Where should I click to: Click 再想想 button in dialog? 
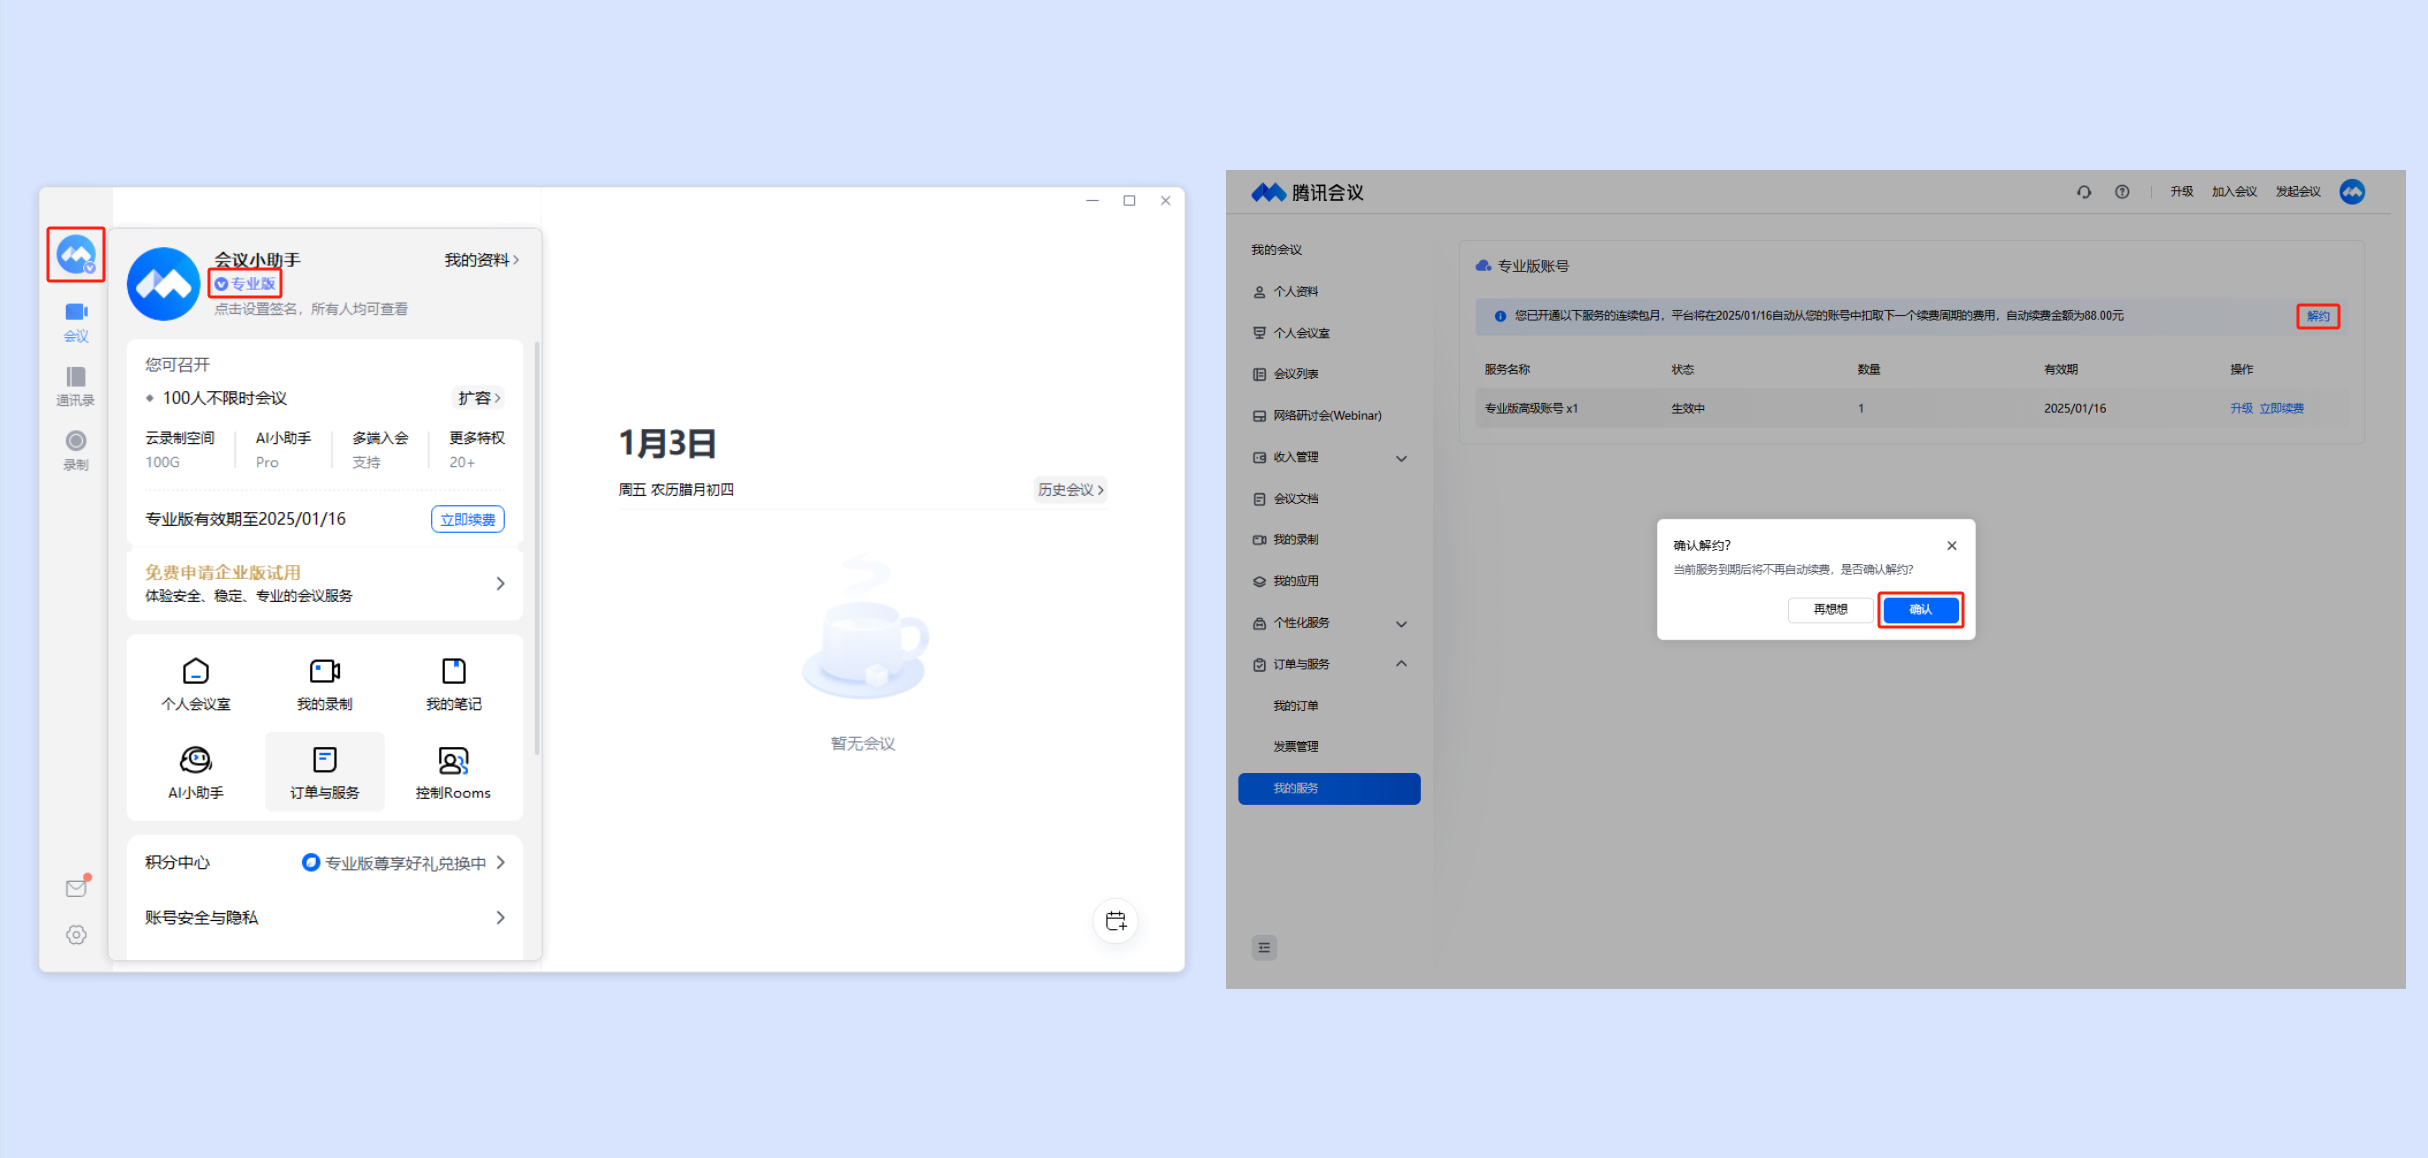pyautogui.click(x=1830, y=609)
